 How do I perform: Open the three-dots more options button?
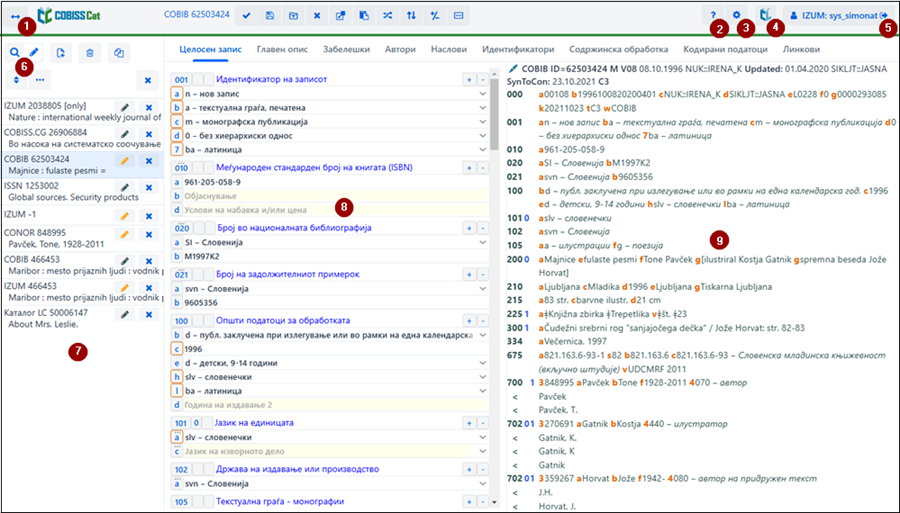point(40,80)
